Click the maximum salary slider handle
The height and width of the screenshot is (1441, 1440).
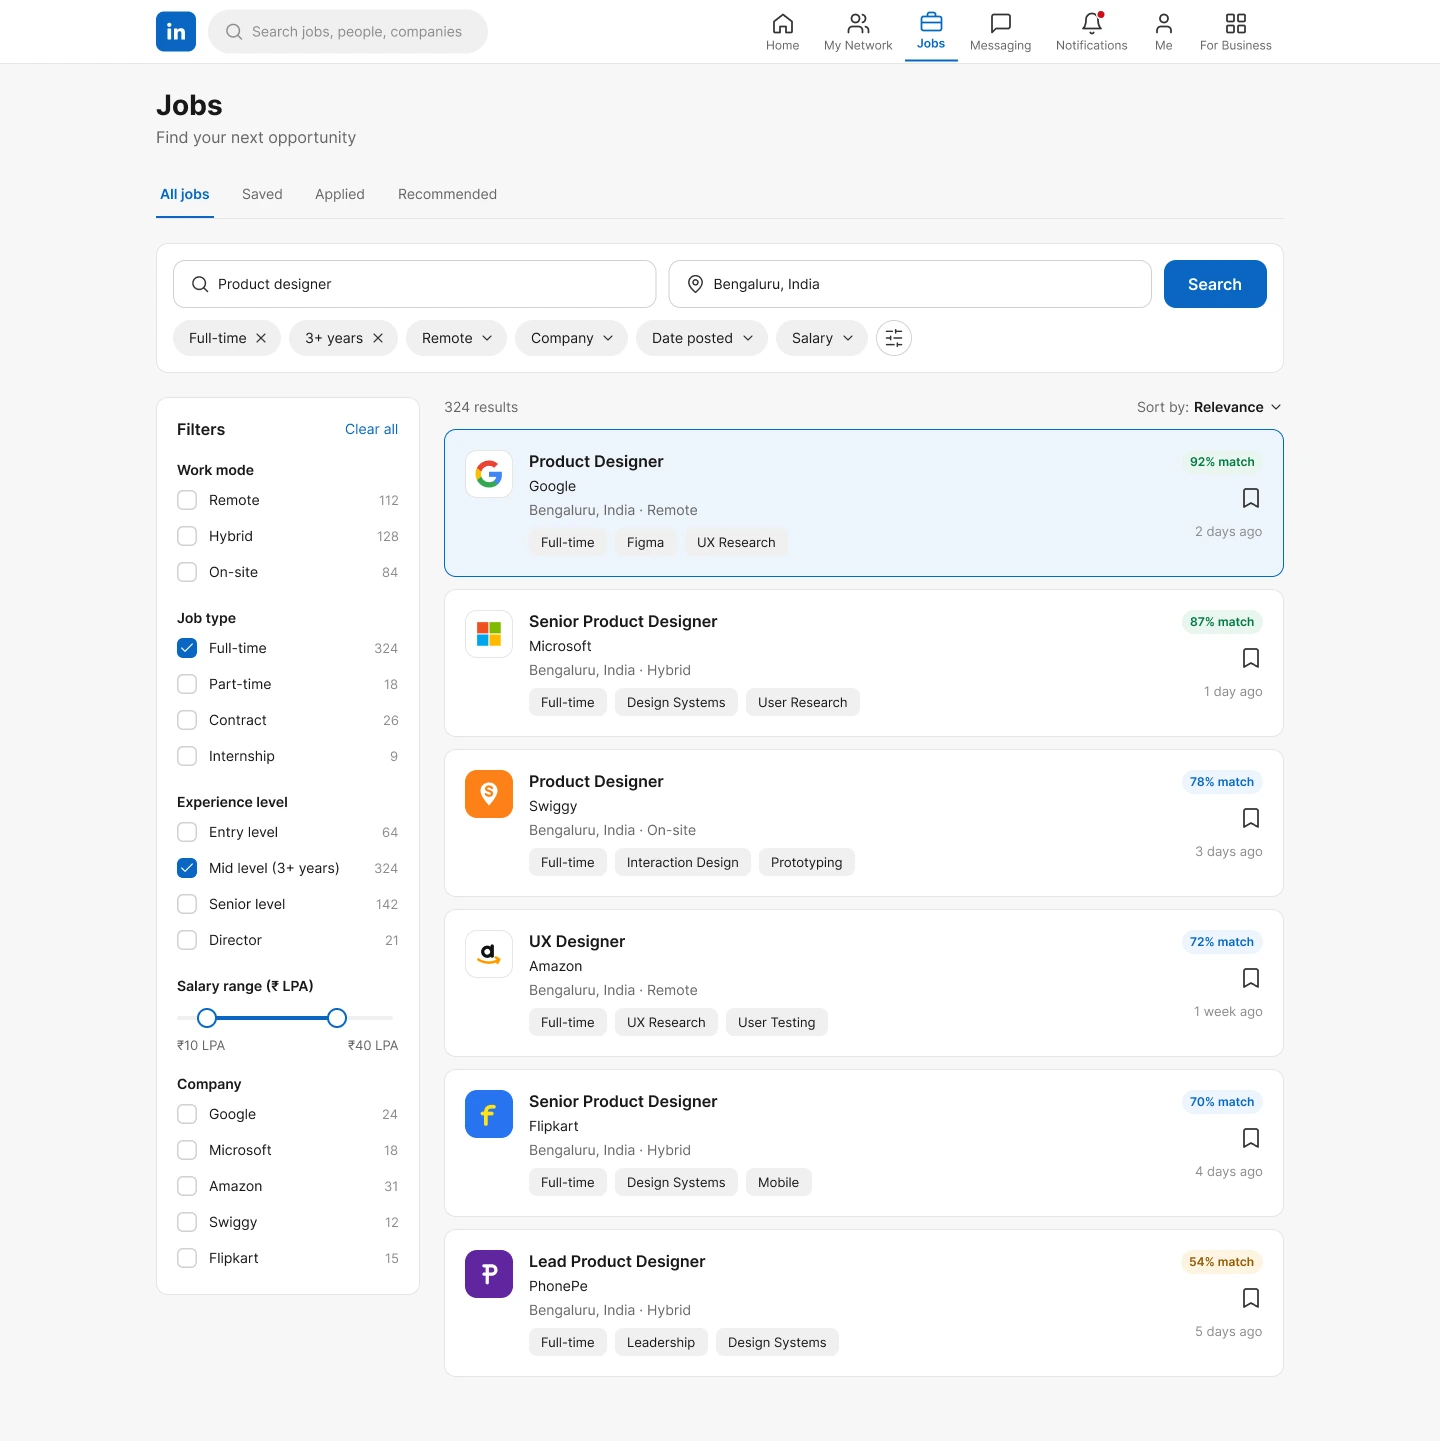(337, 1018)
